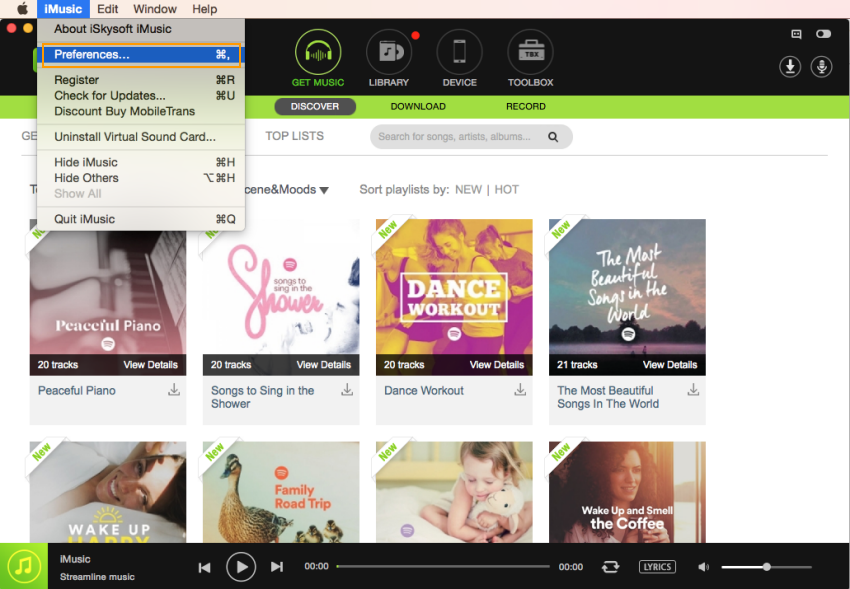The width and height of the screenshot is (850, 589).
Task: Download The Most Beautiful Songs playlist
Action: pos(693,390)
